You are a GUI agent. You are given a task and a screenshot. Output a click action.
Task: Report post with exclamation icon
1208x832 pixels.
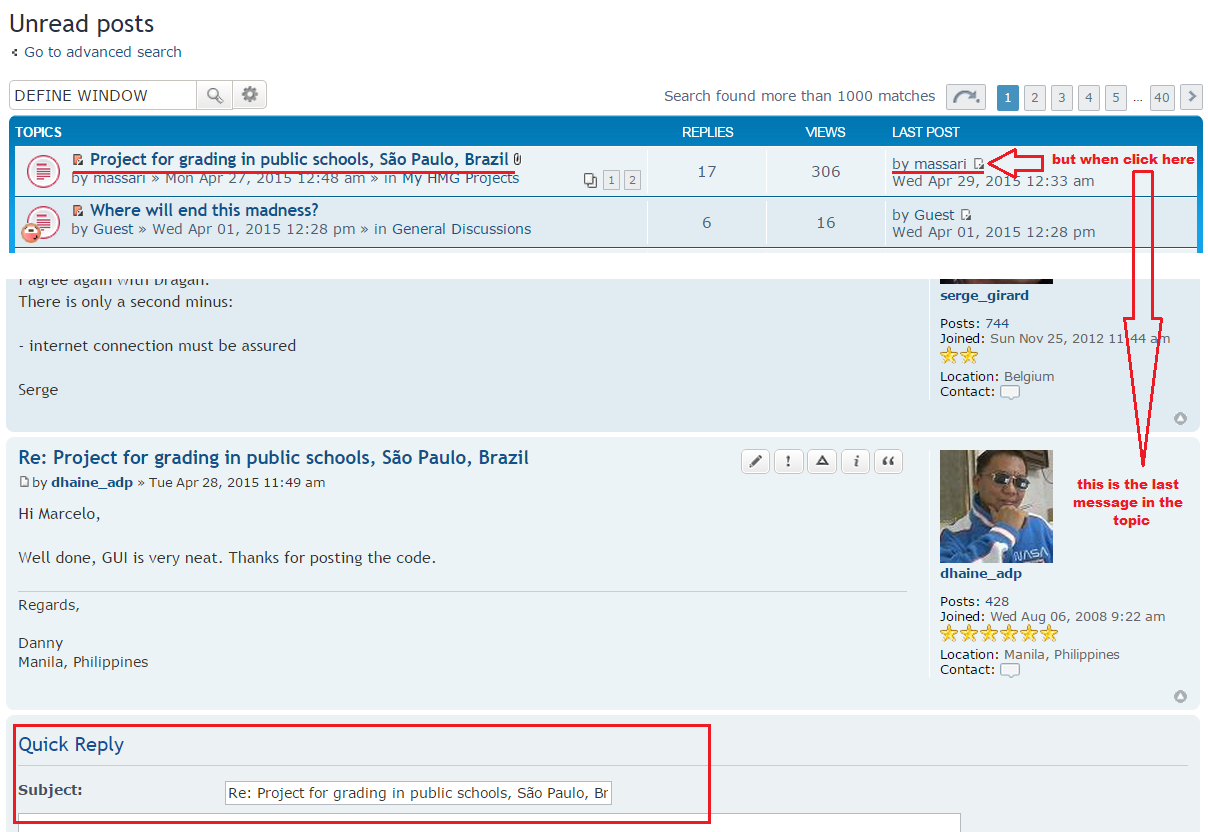788,461
